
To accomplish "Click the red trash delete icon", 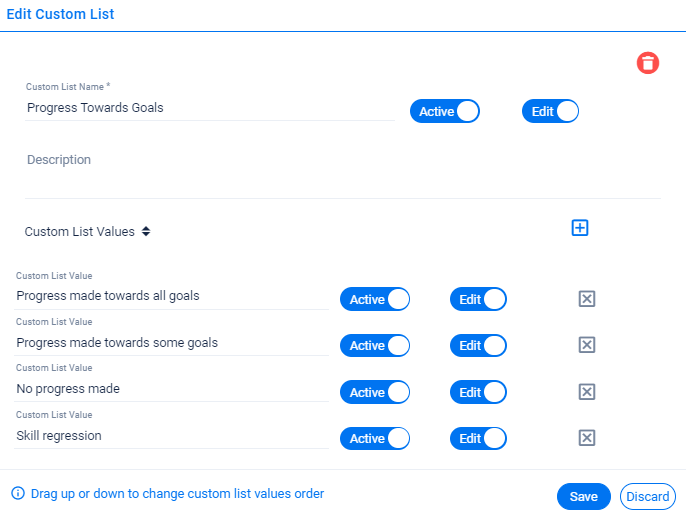I will (648, 63).
